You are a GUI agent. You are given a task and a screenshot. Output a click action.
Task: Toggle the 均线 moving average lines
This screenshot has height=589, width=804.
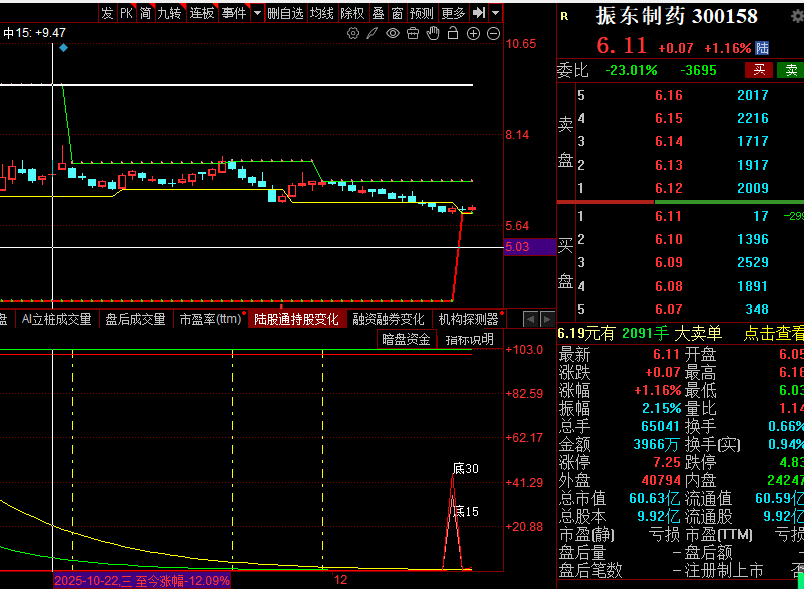pyautogui.click(x=322, y=13)
